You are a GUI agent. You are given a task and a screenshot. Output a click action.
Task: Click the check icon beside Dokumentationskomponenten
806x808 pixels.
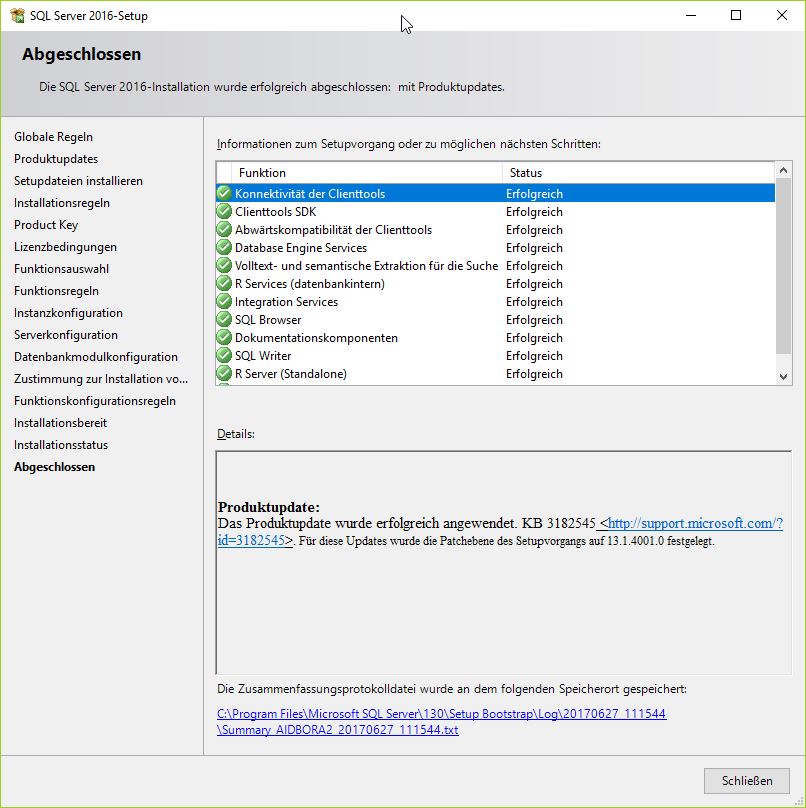click(x=224, y=338)
